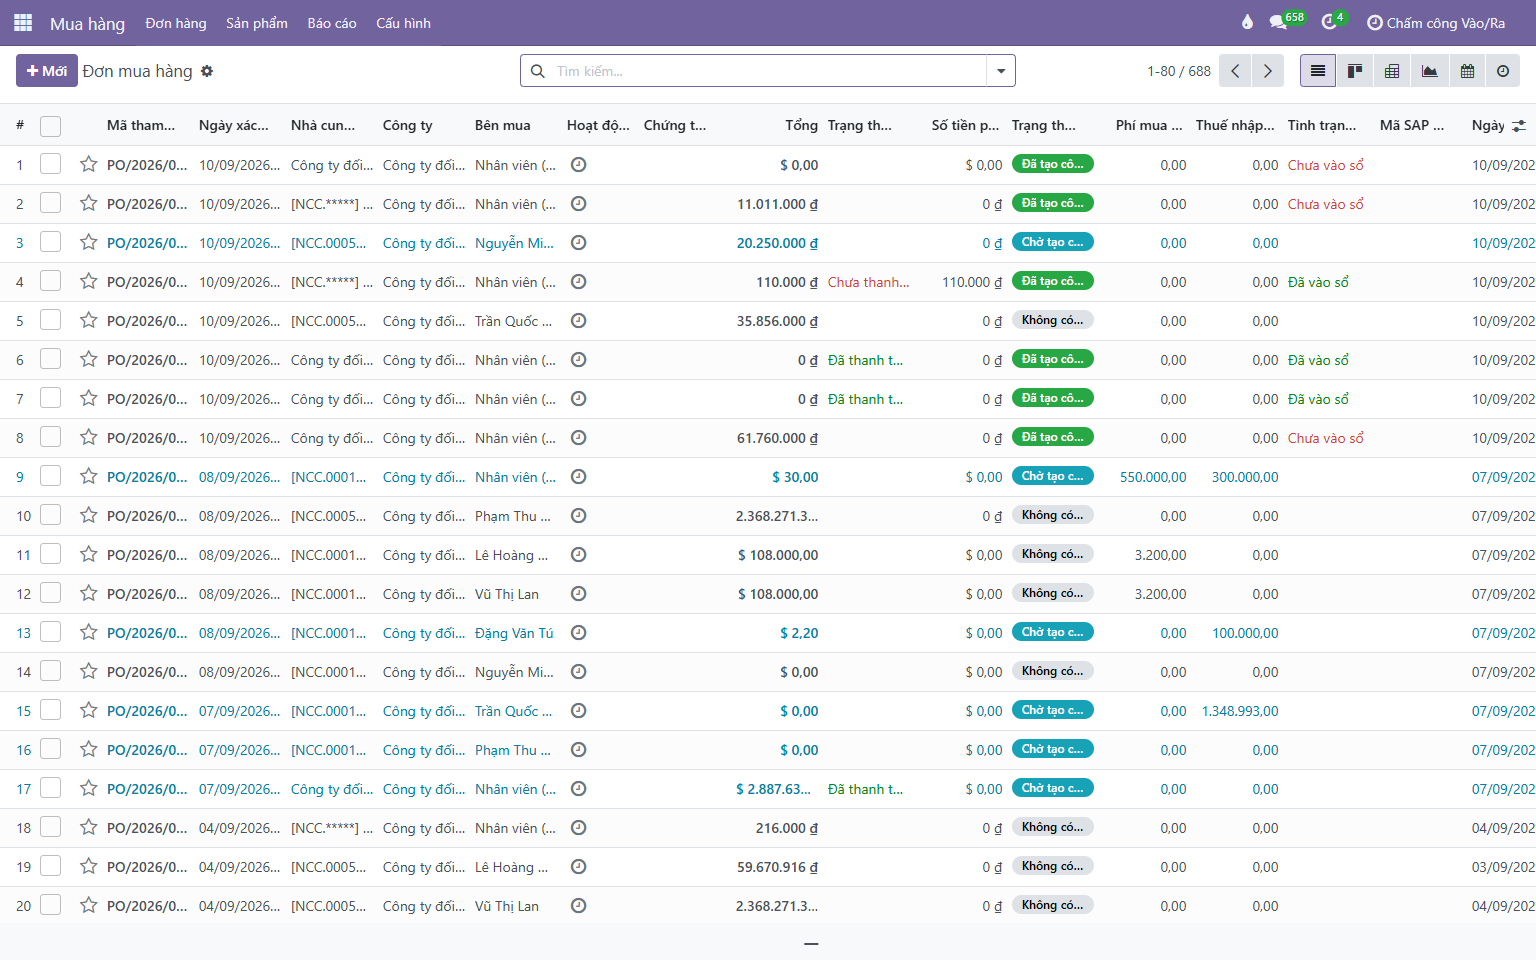
Task: Click total 35.856.000 ₫ in row 5
Action: [777, 321]
